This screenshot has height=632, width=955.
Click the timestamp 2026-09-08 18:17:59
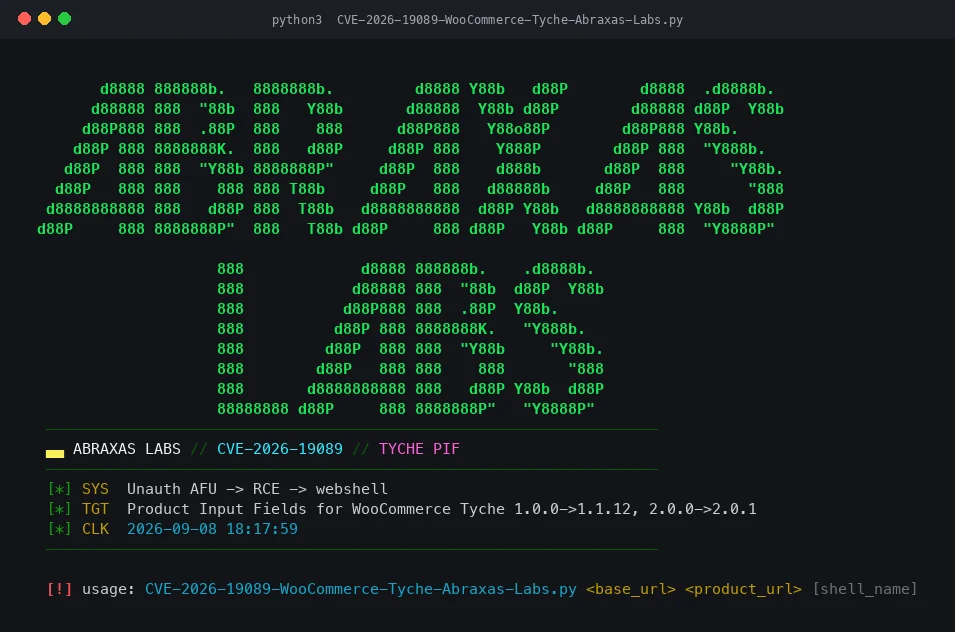(212, 529)
